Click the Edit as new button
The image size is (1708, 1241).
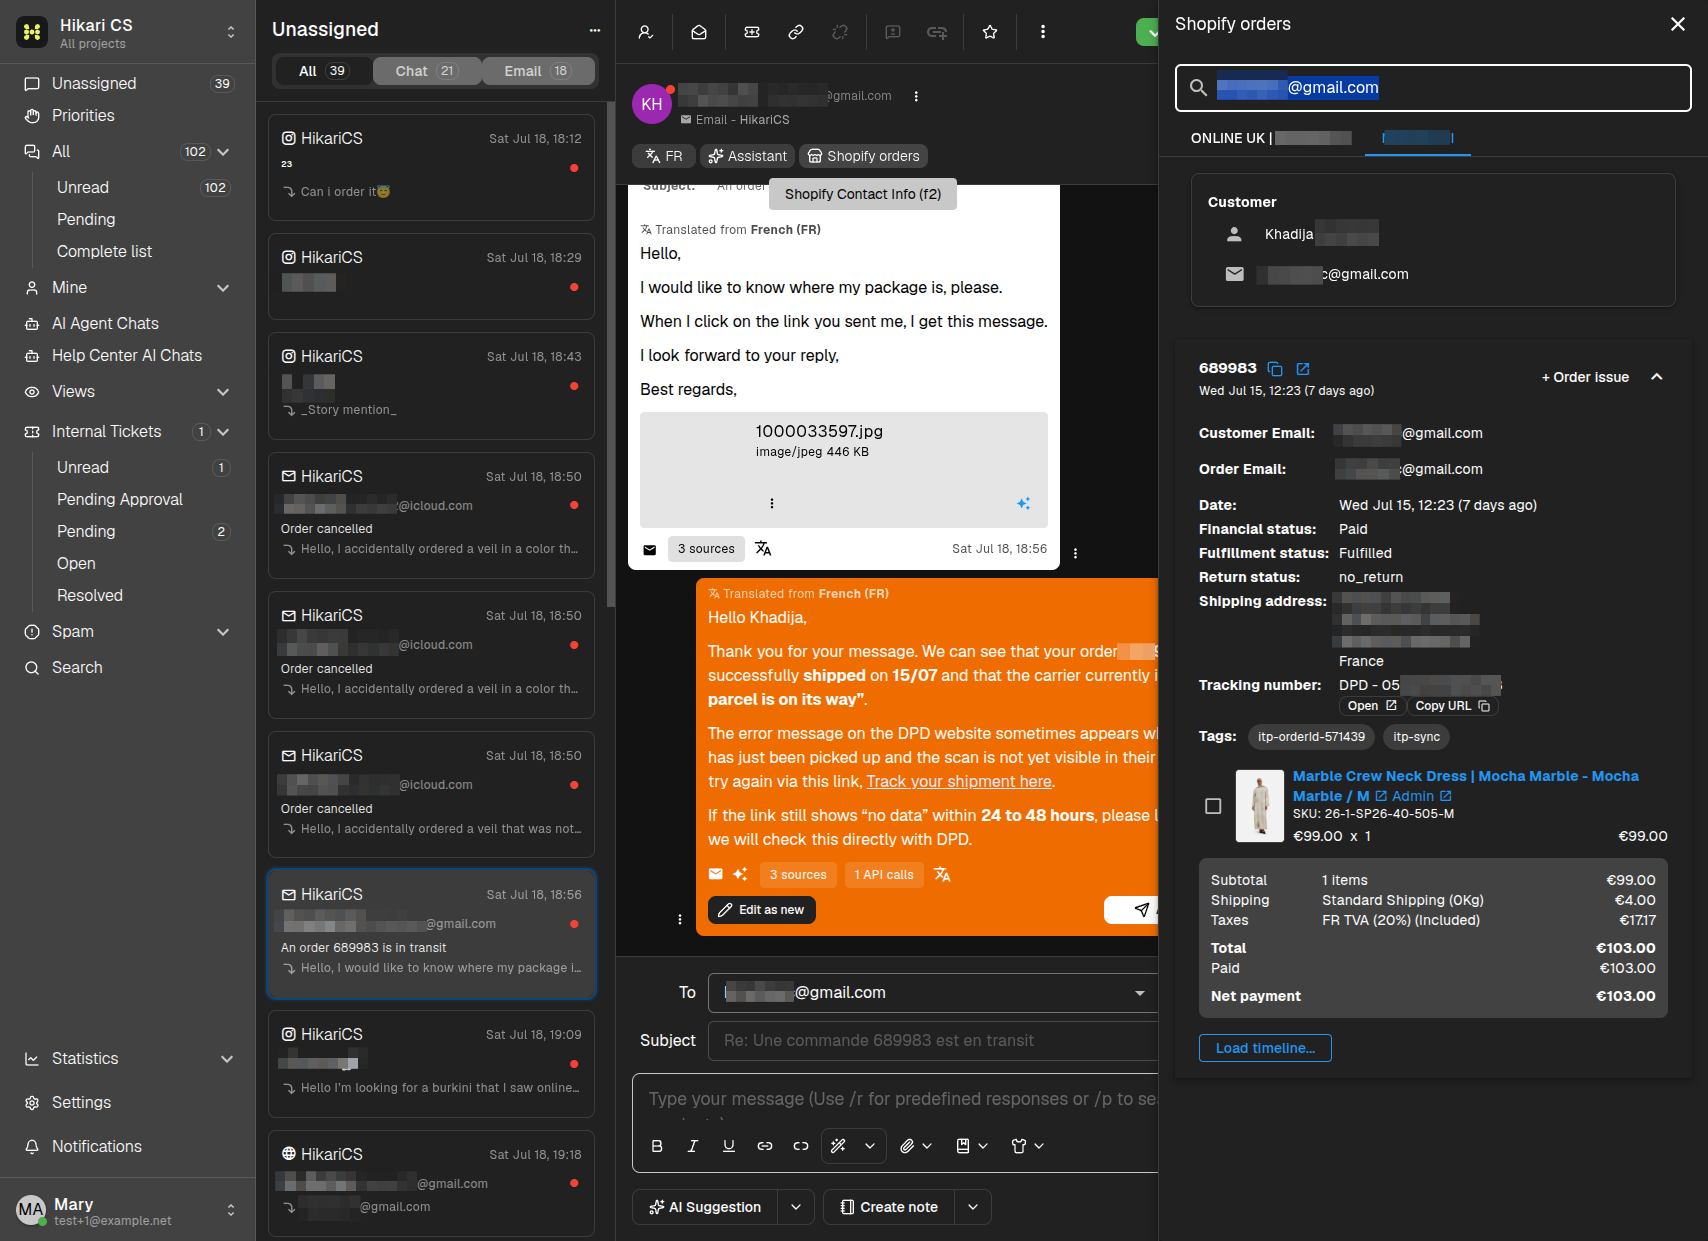(762, 910)
